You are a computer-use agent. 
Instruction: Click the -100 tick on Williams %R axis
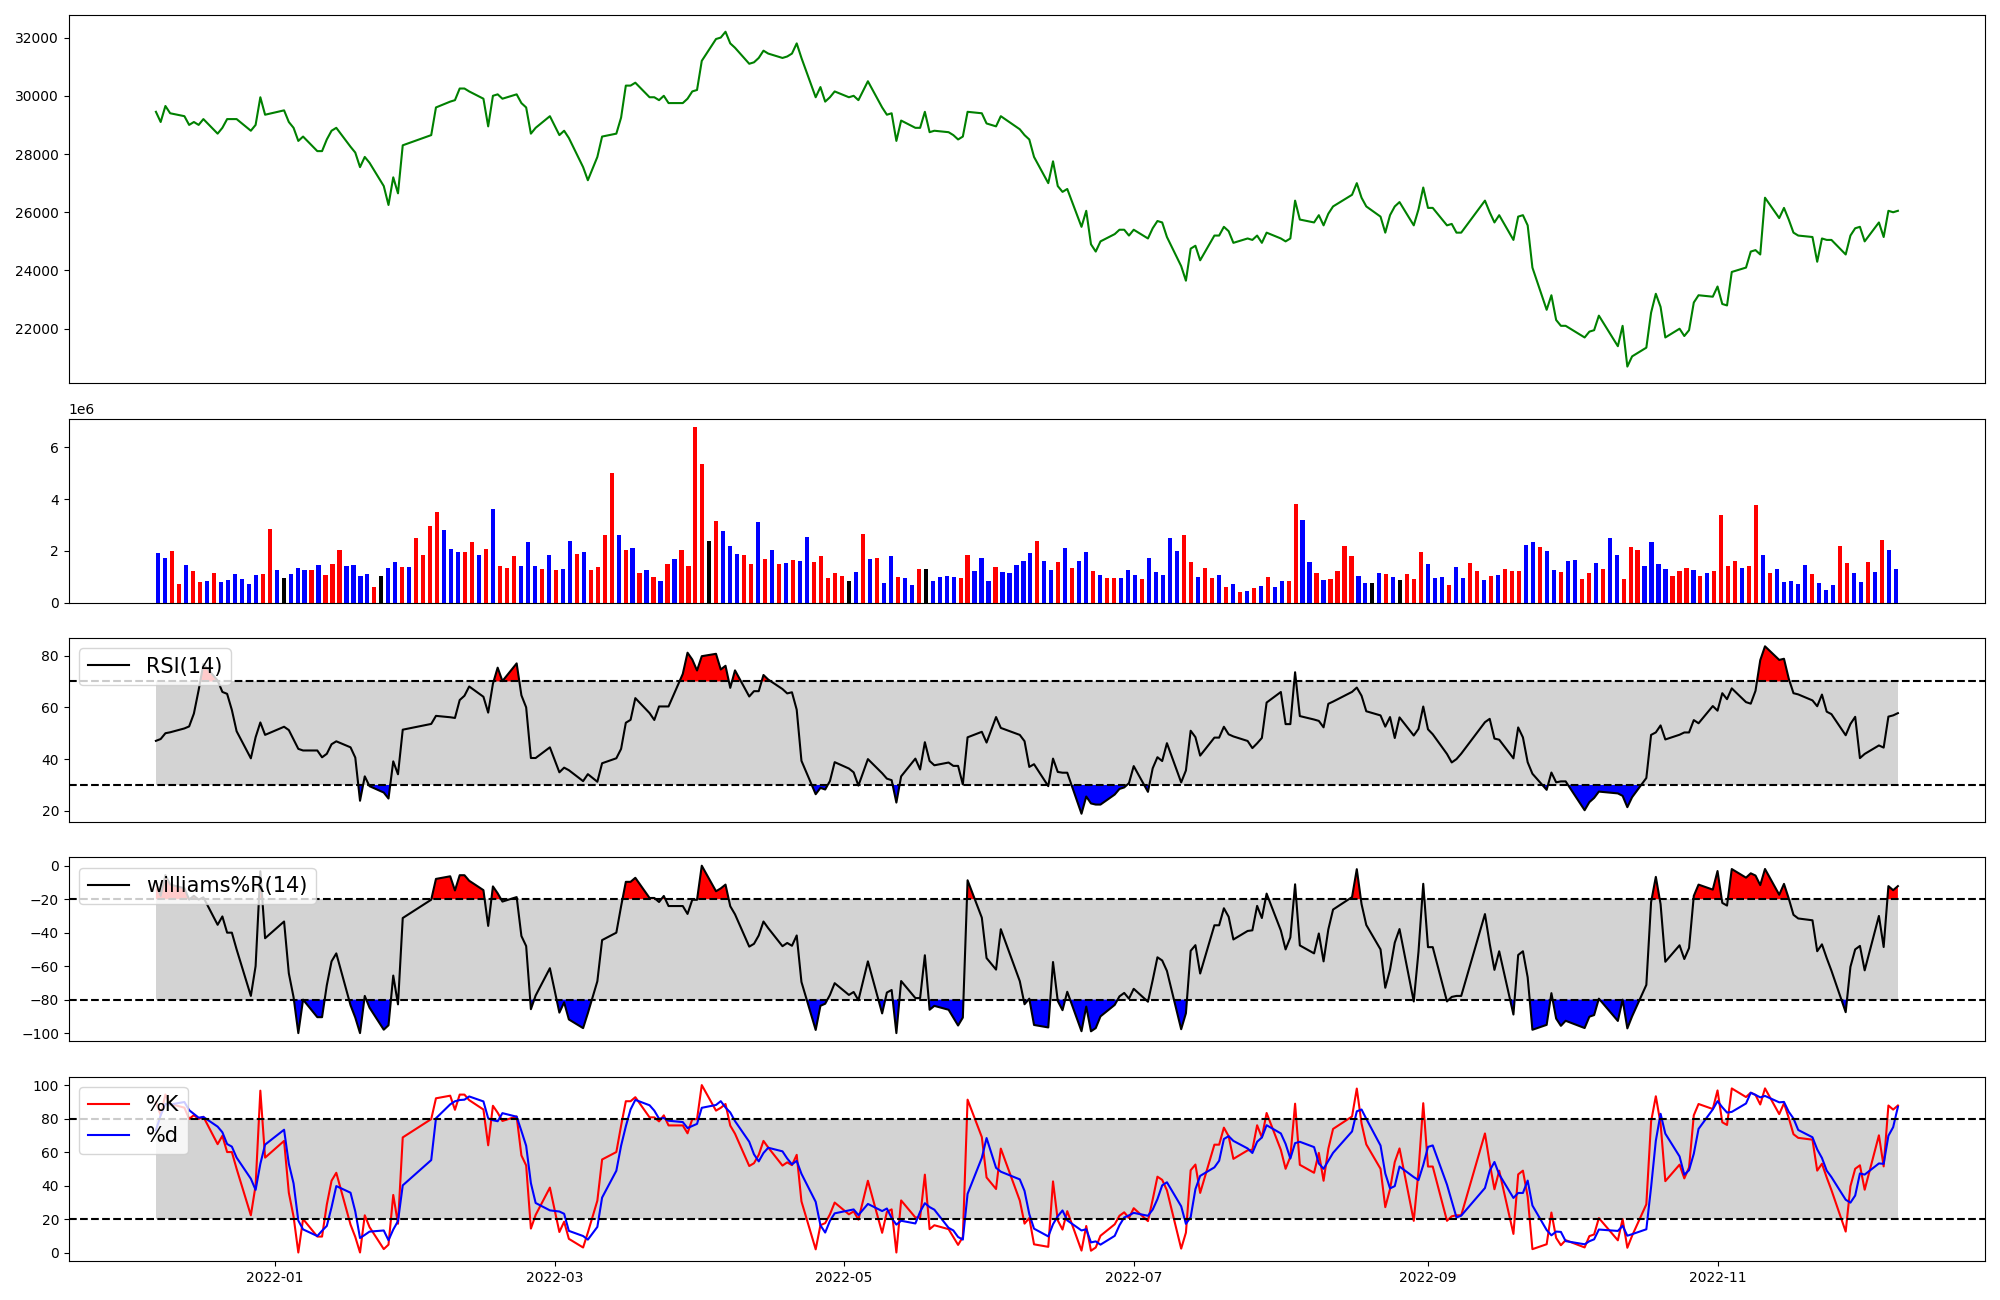[40, 1034]
